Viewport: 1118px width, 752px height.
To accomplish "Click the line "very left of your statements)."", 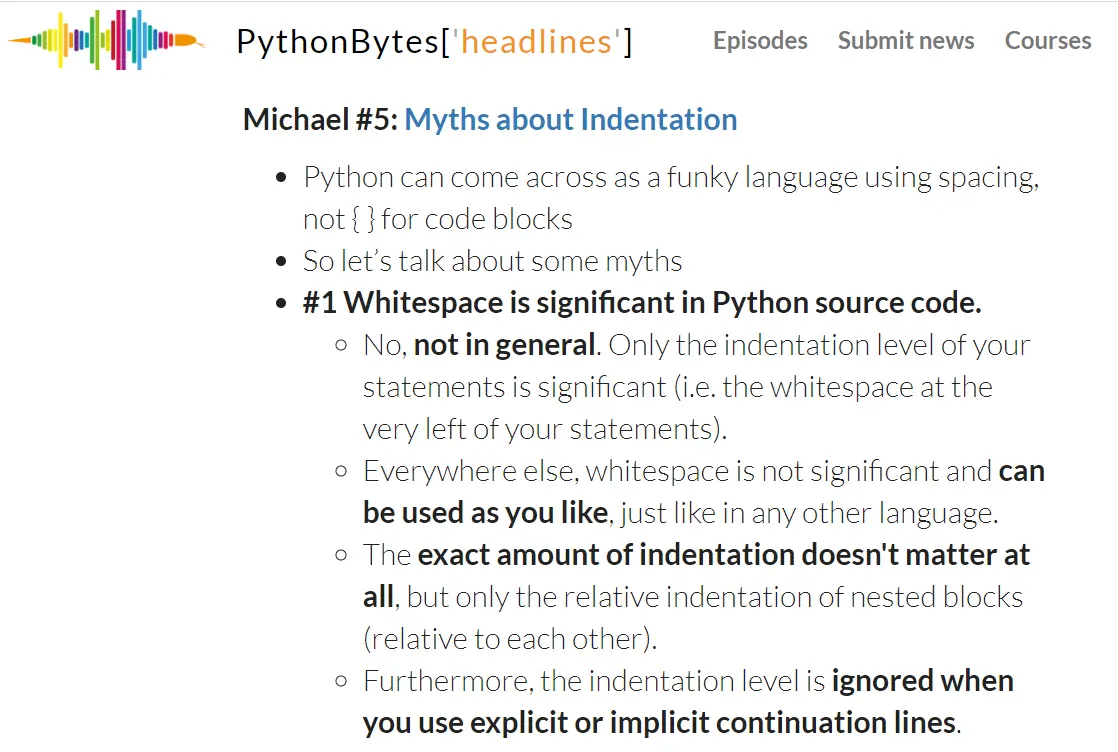I will pos(545,430).
